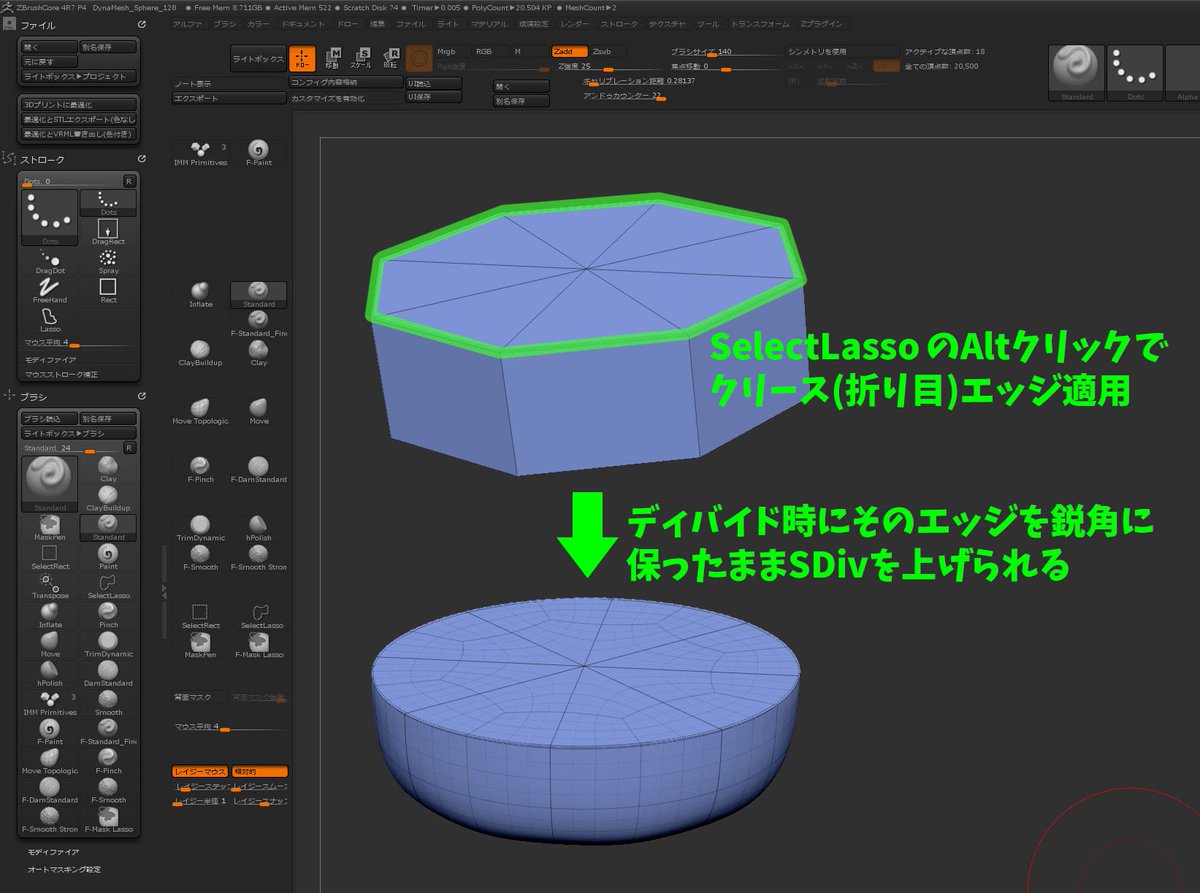
Task: Choose the Lasso stroke icon
Action: pos(49,320)
